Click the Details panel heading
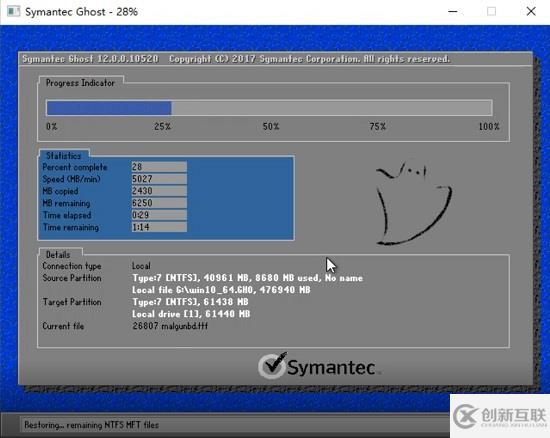This screenshot has width=550, height=438. point(58,255)
